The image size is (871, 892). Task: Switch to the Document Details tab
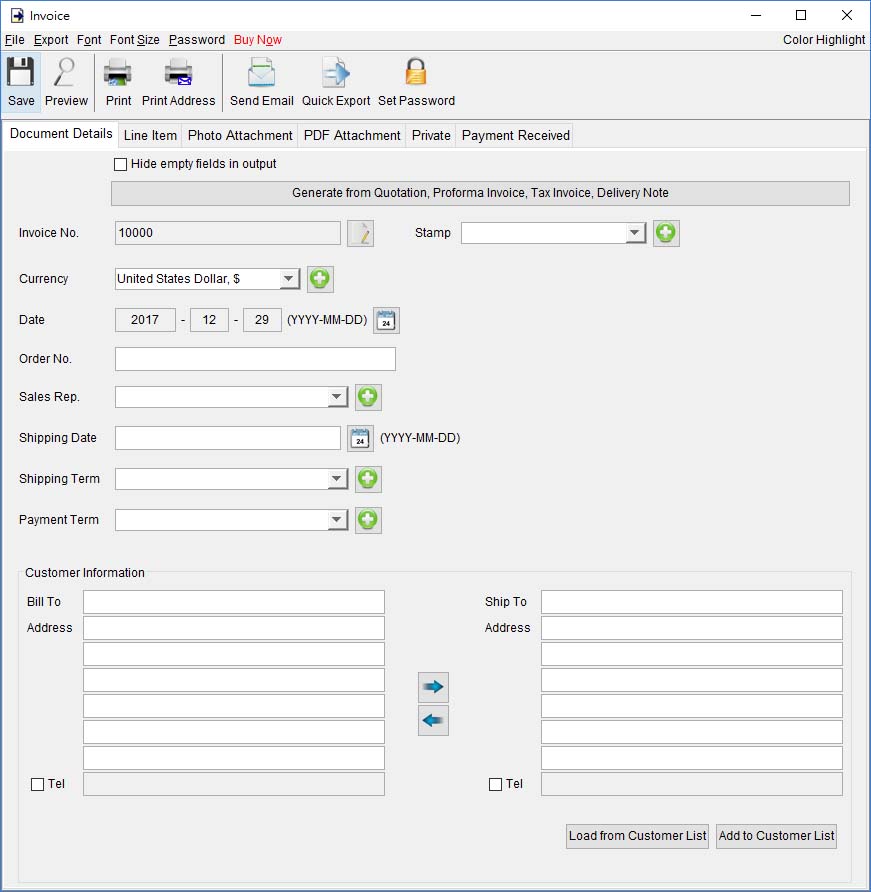point(61,134)
